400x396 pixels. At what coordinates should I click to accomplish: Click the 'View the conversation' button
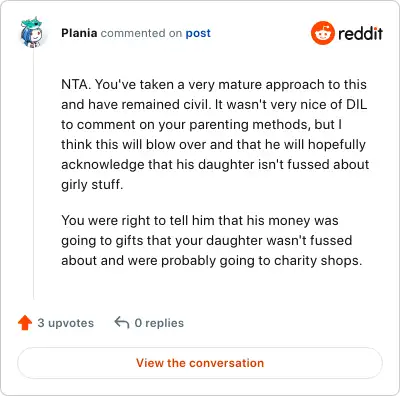pos(200,363)
